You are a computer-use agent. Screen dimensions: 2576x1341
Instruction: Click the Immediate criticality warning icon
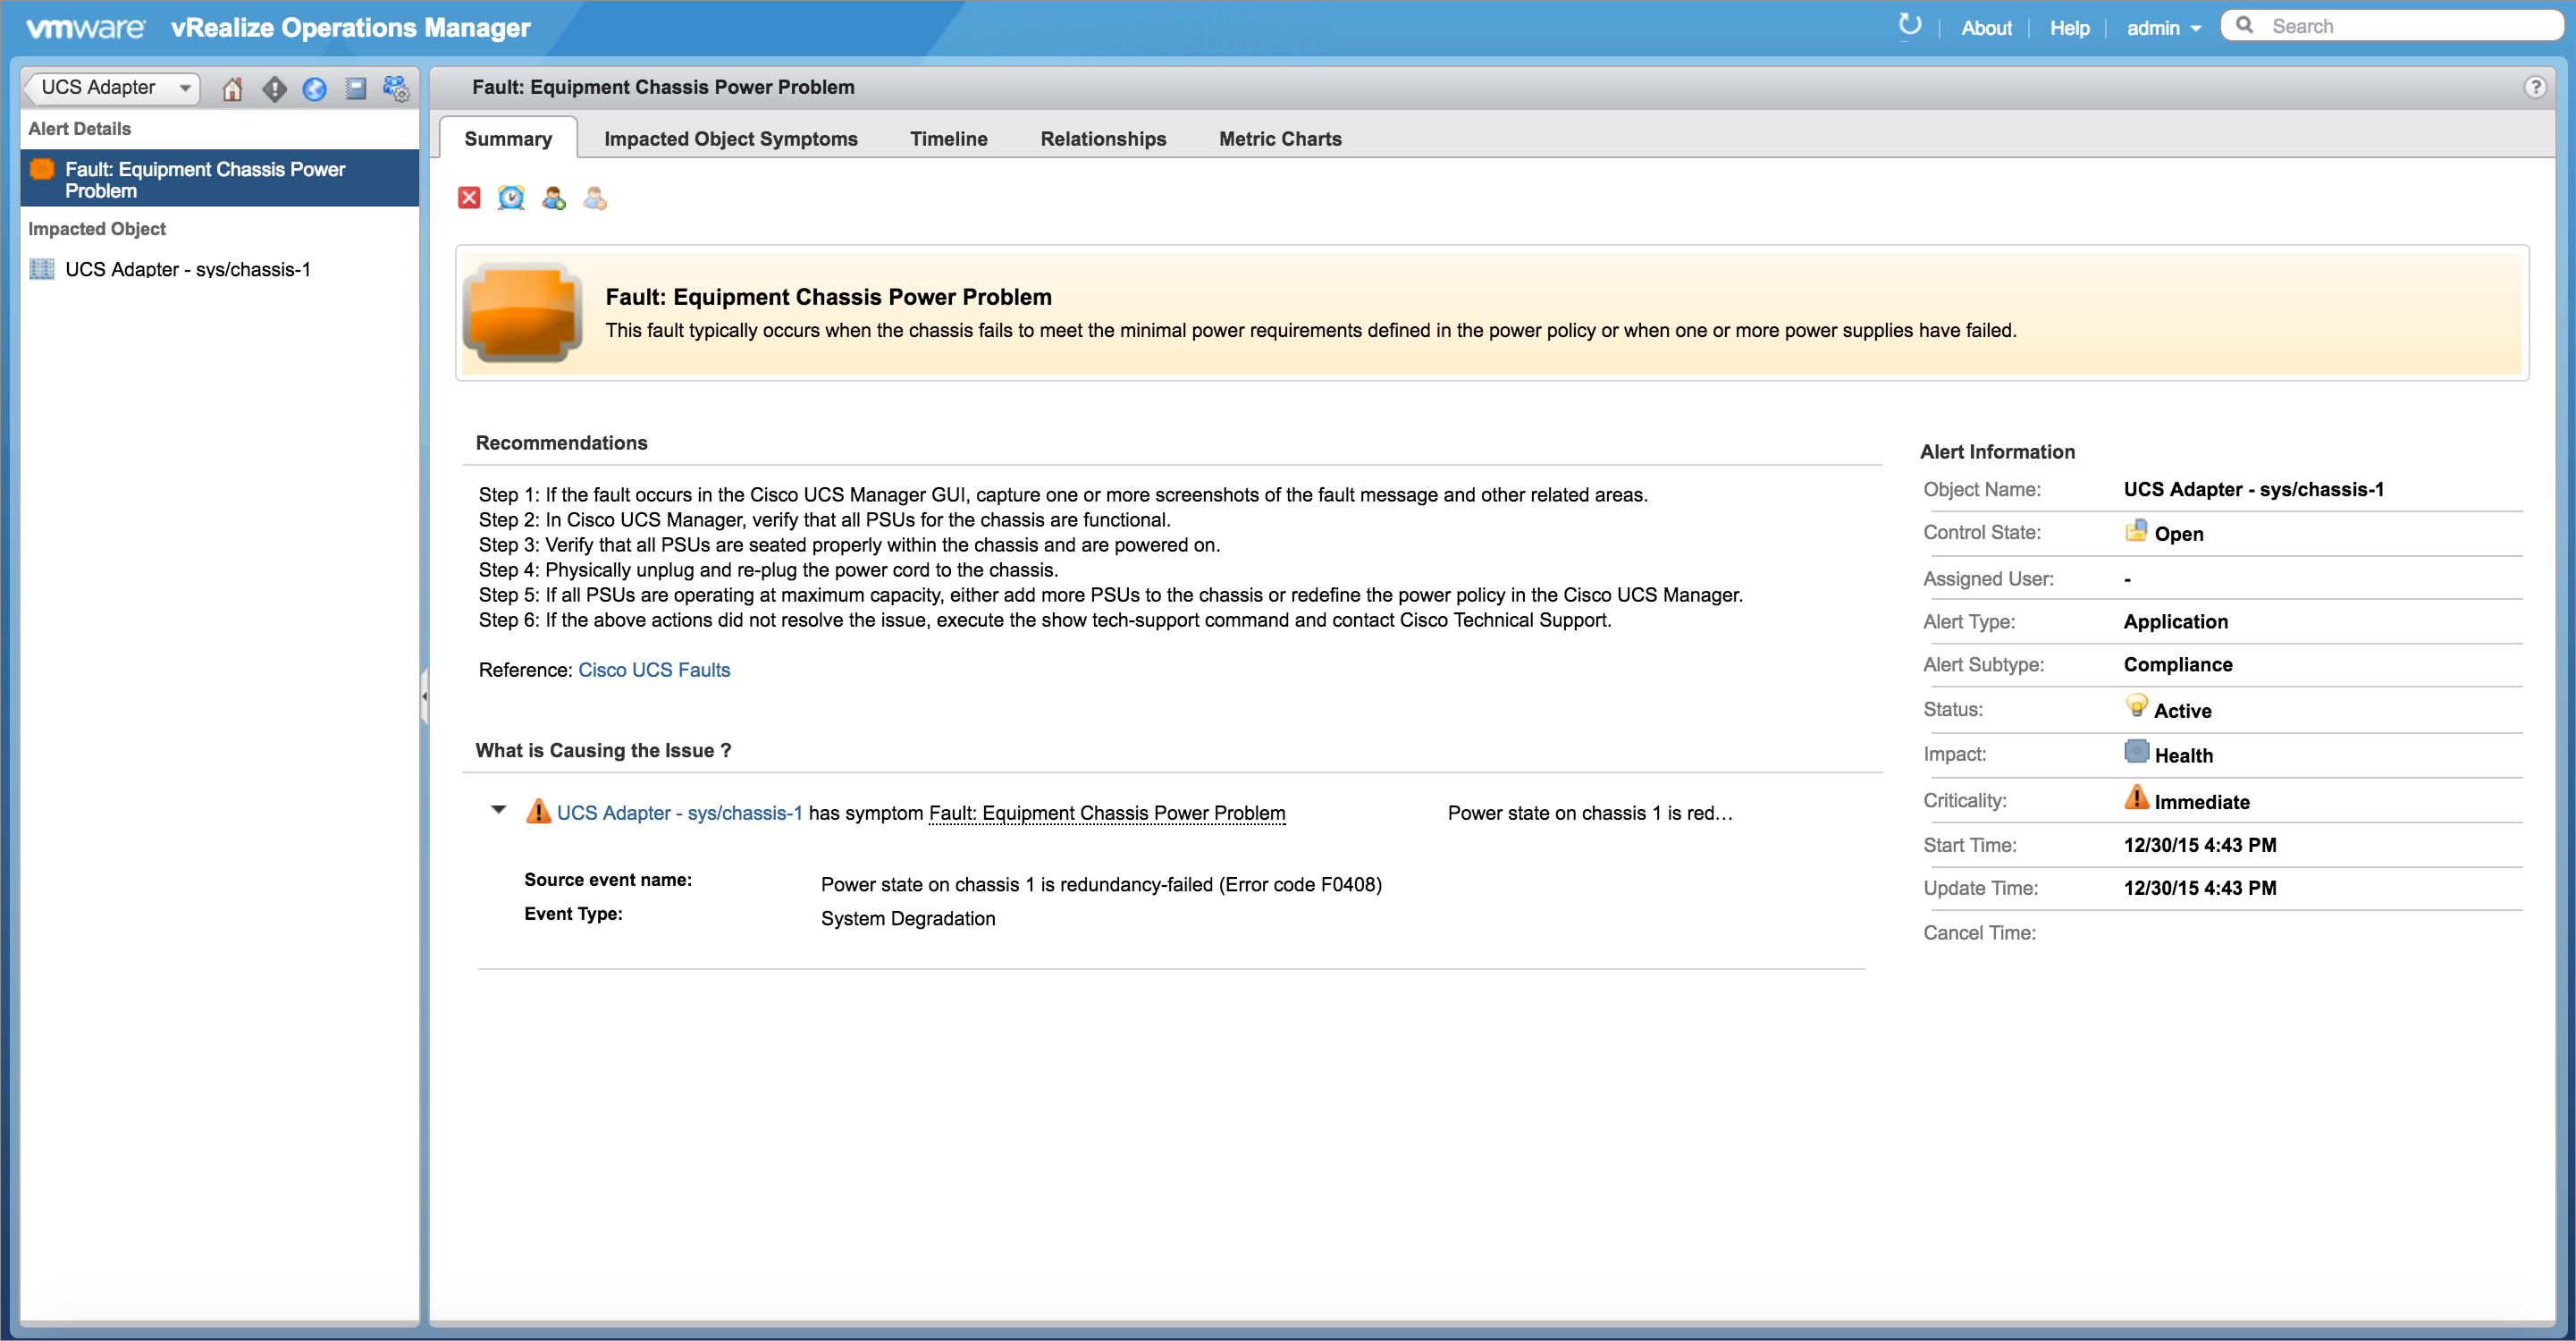(2136, 797)
